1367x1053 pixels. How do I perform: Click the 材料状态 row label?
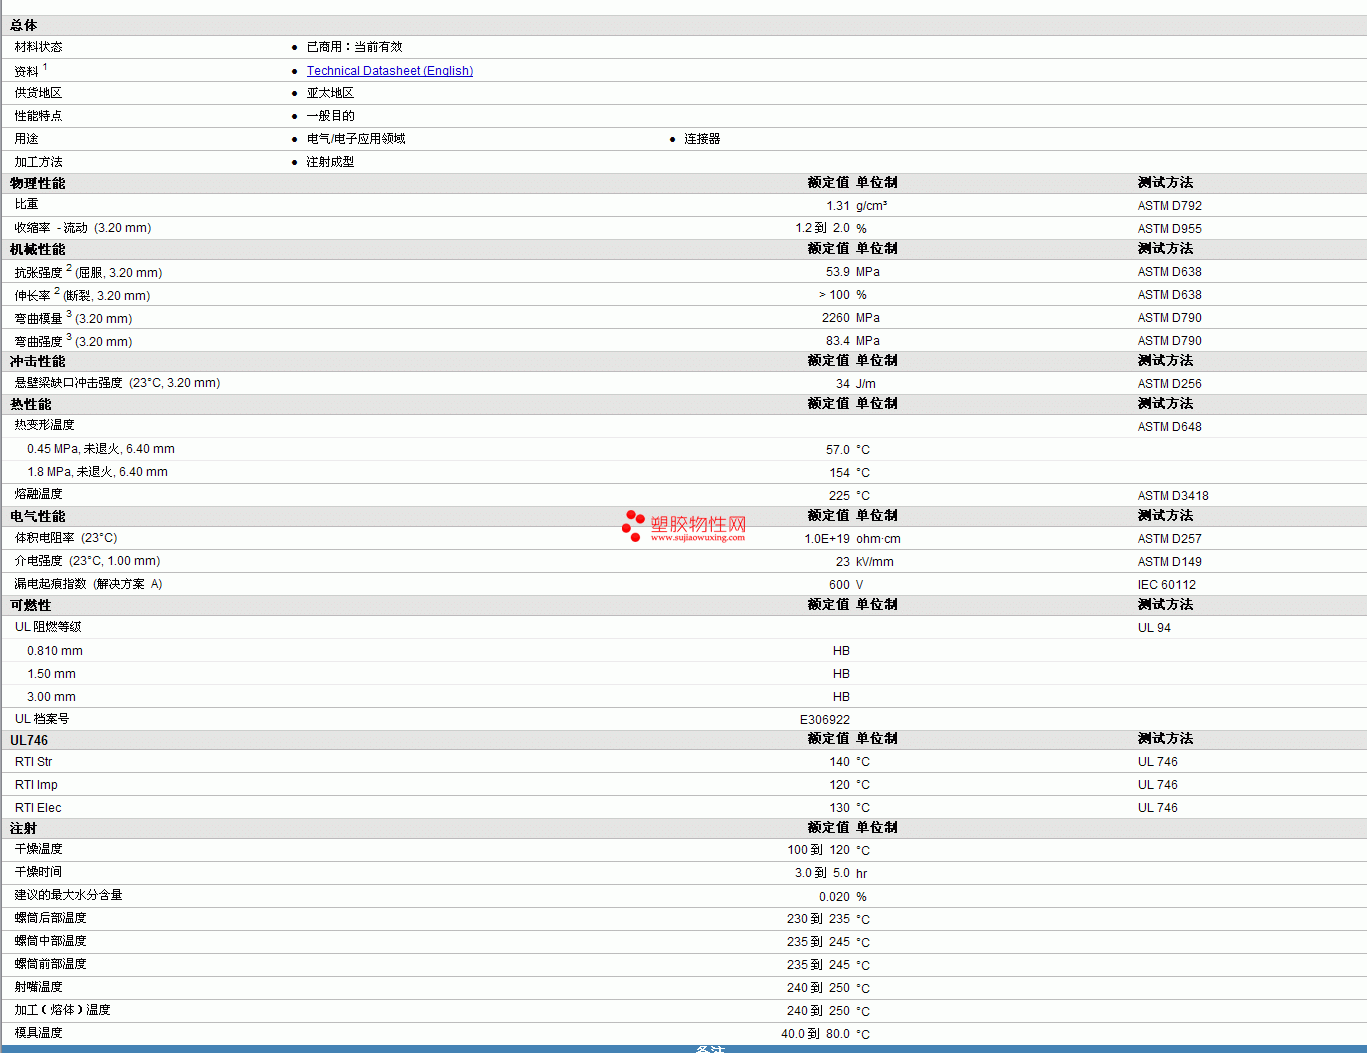coord(39,47)
